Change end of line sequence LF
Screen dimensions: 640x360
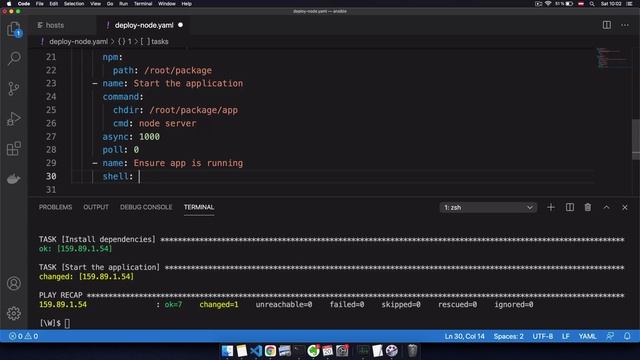566,336
